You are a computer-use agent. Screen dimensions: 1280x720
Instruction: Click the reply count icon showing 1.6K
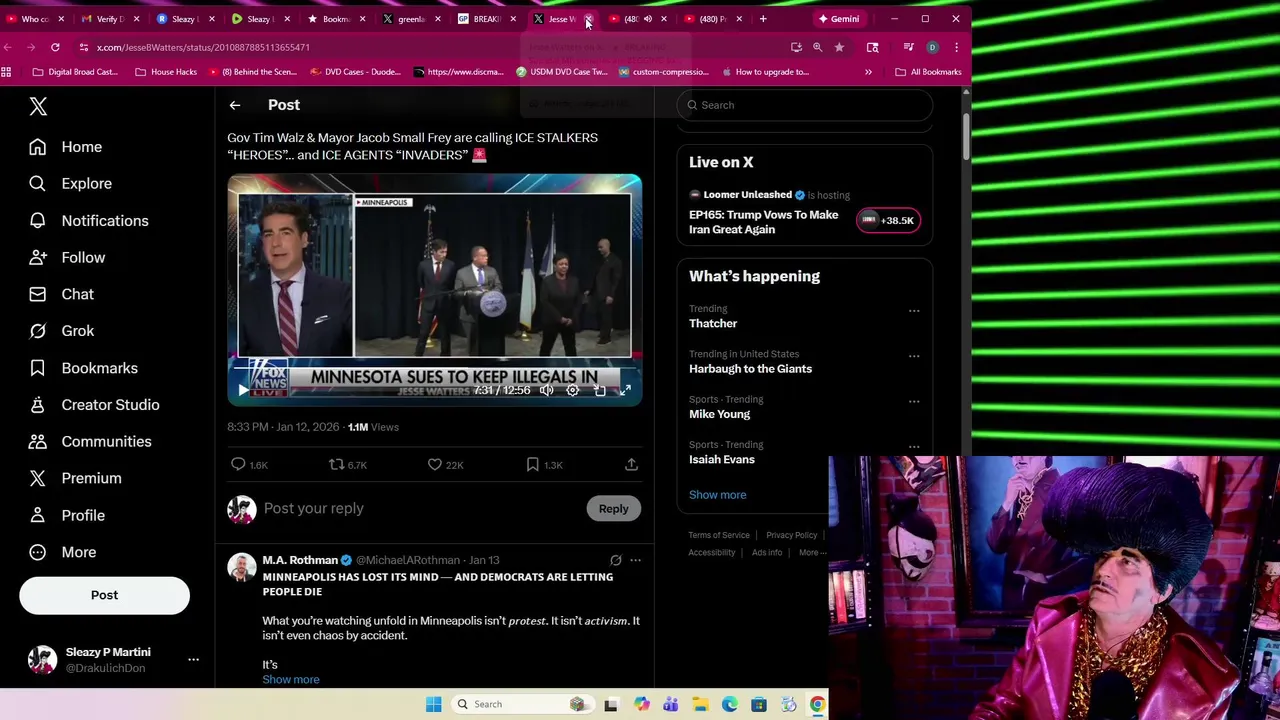(x=249, y=464)
